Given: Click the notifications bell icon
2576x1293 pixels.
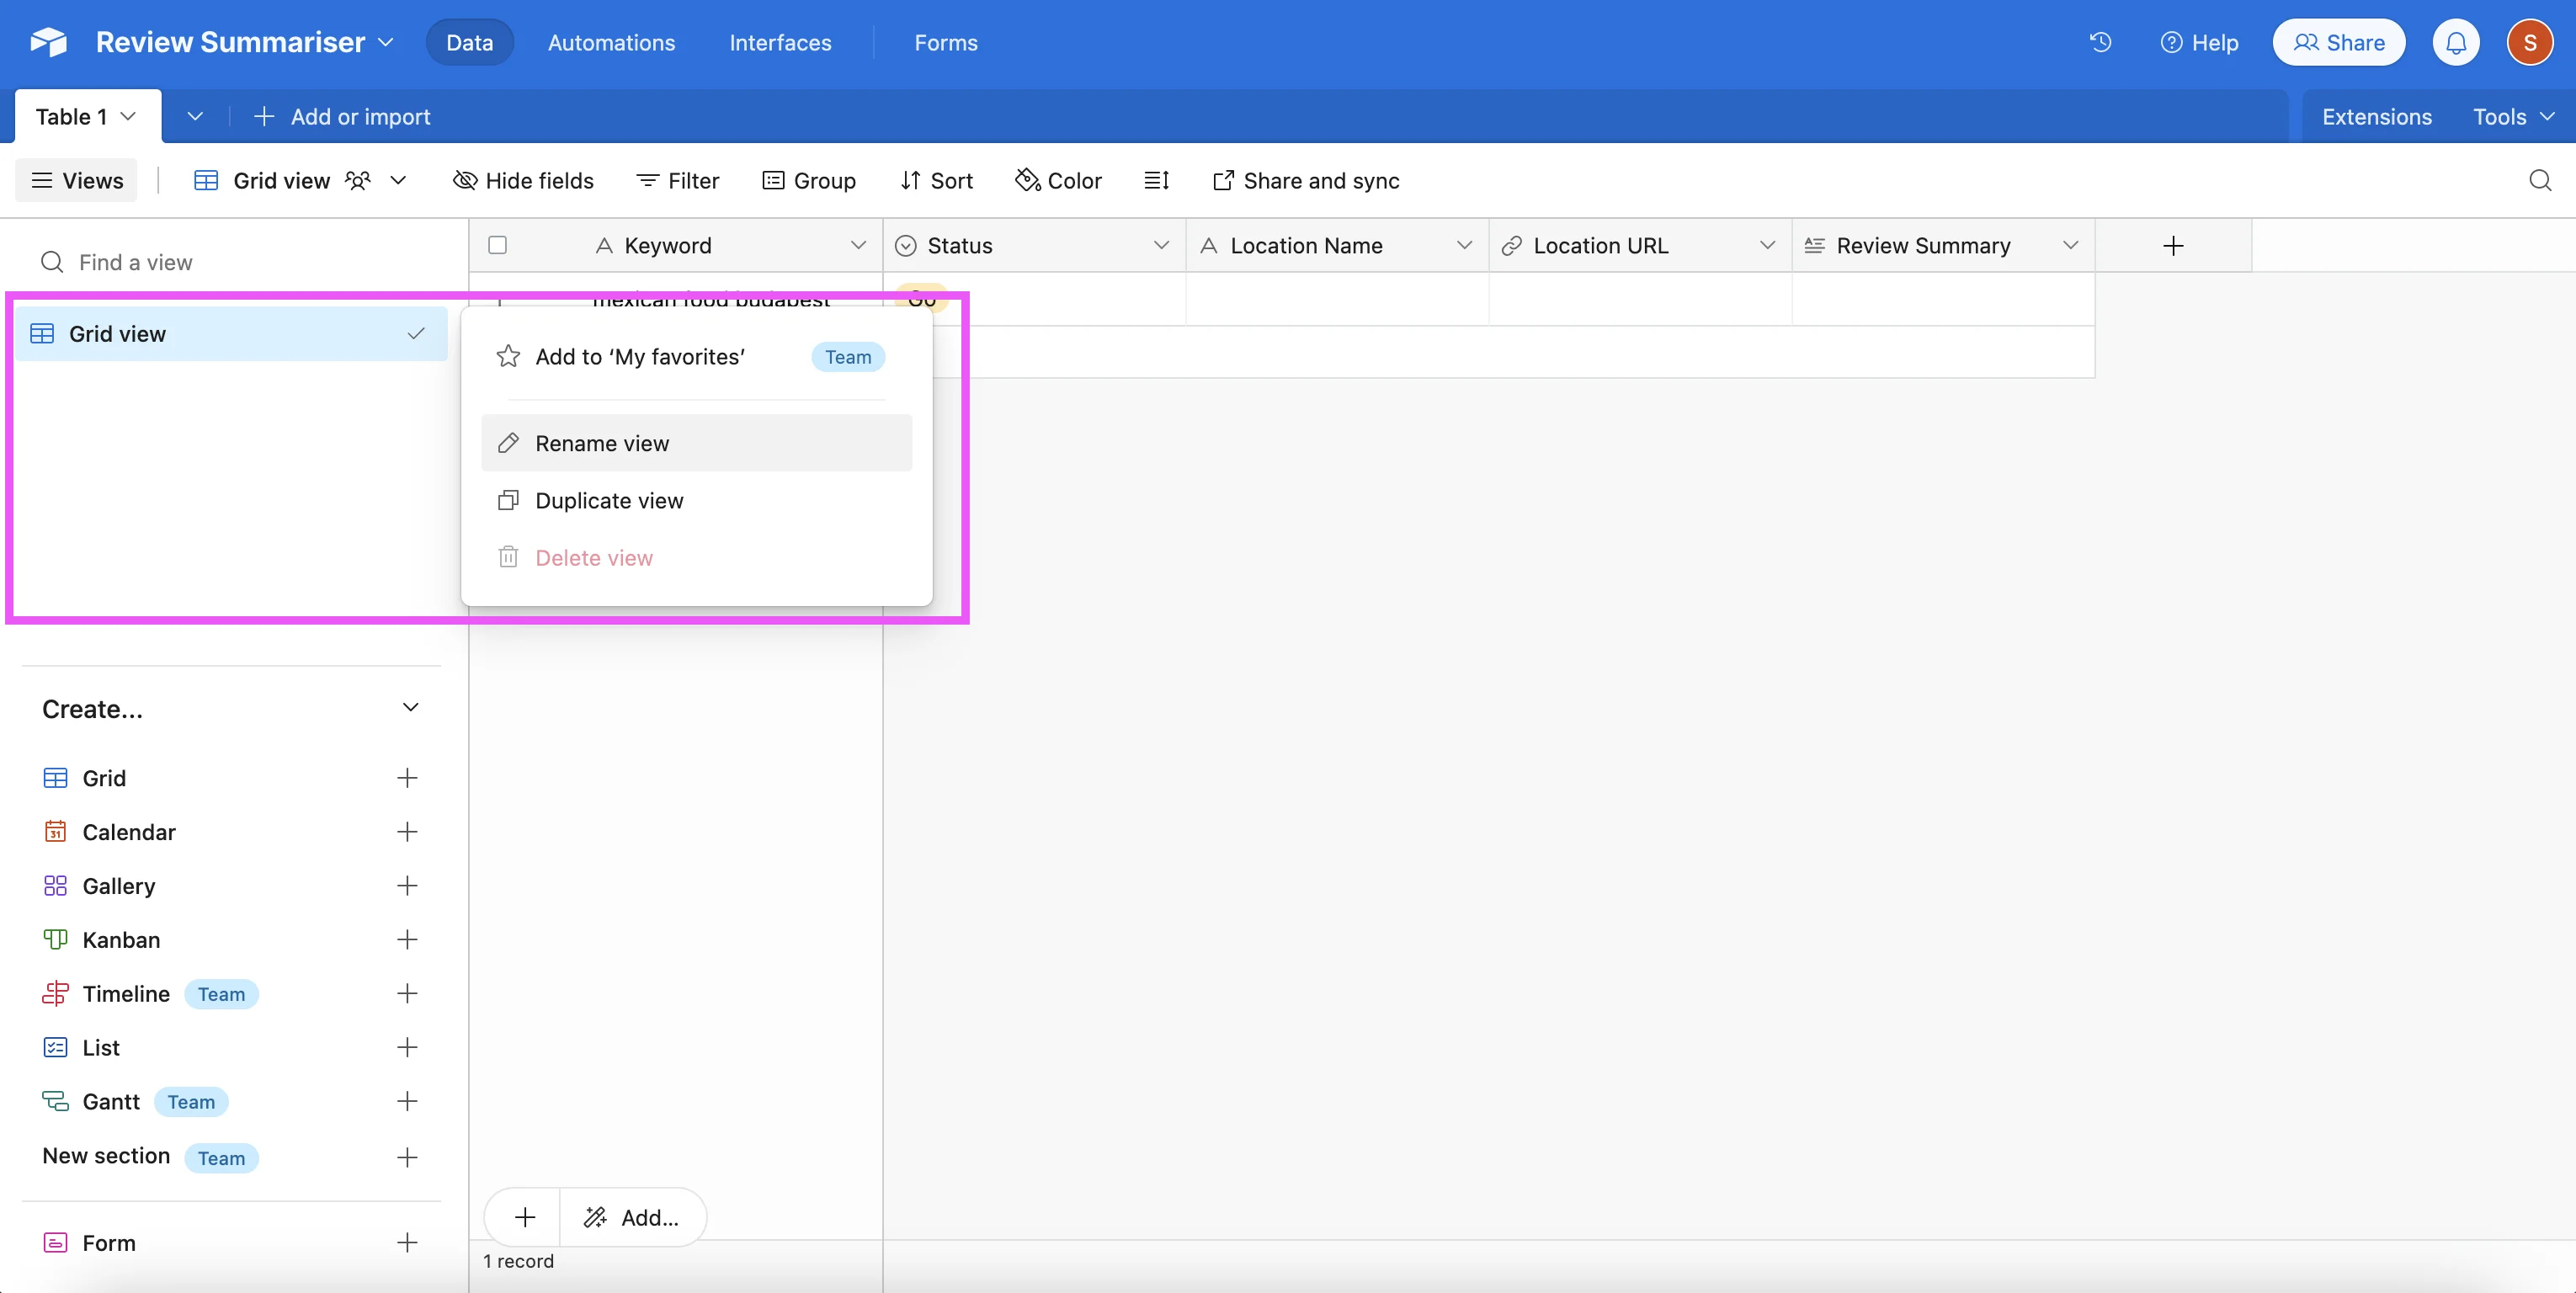Looking at the screenshot, I should pos(2455,43).
